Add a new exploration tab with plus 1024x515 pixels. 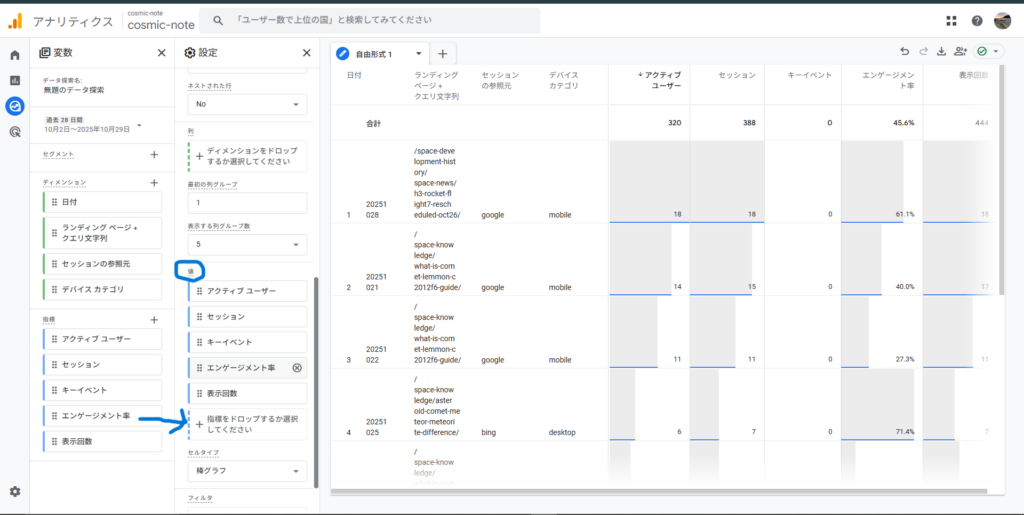(x=442, y=53)
